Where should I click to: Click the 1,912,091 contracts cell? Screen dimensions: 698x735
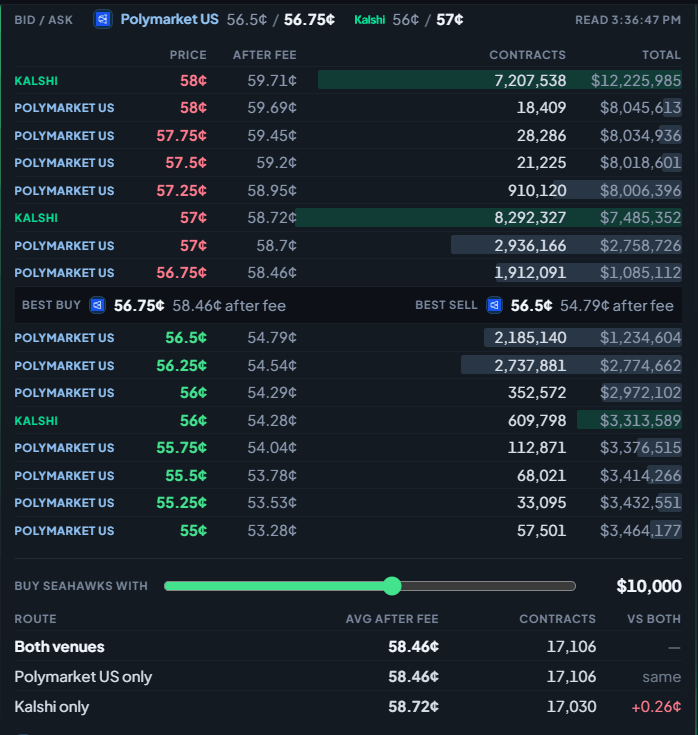point(530,273)
